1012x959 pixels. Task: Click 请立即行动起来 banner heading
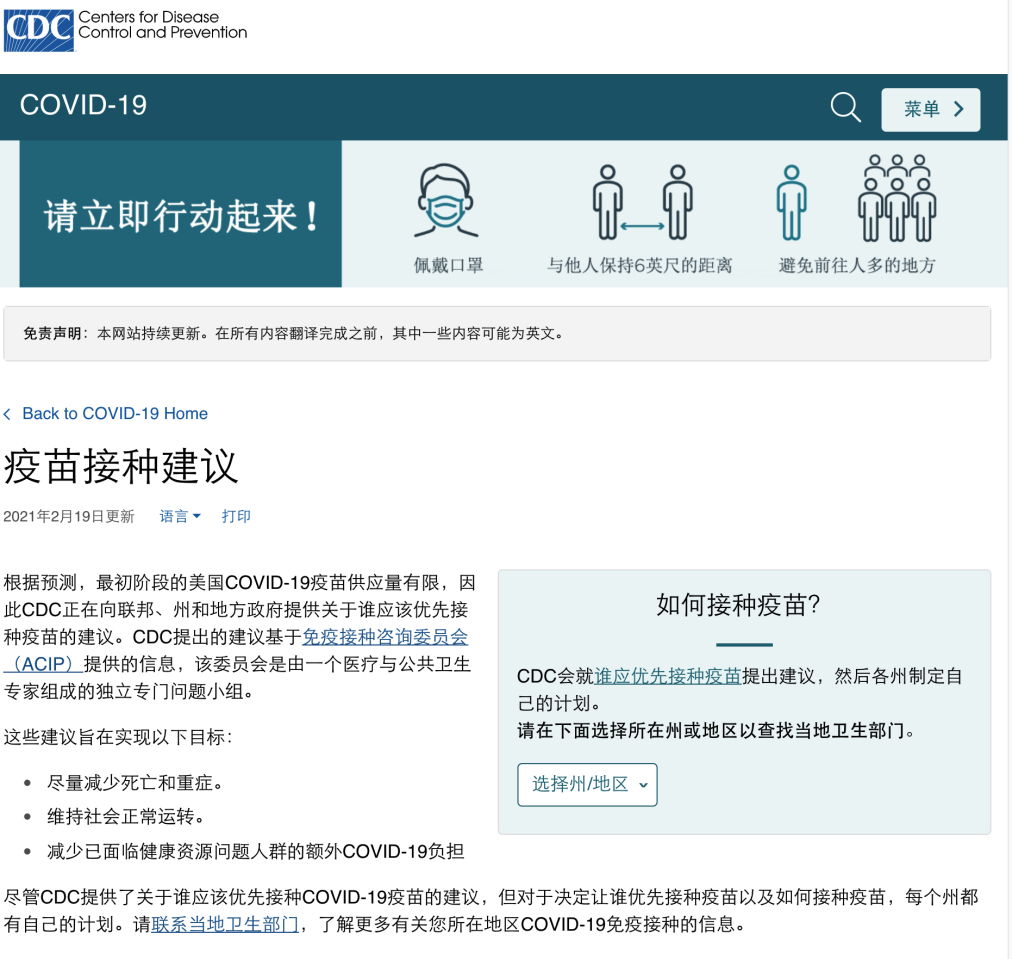click(x=181, y=216)
